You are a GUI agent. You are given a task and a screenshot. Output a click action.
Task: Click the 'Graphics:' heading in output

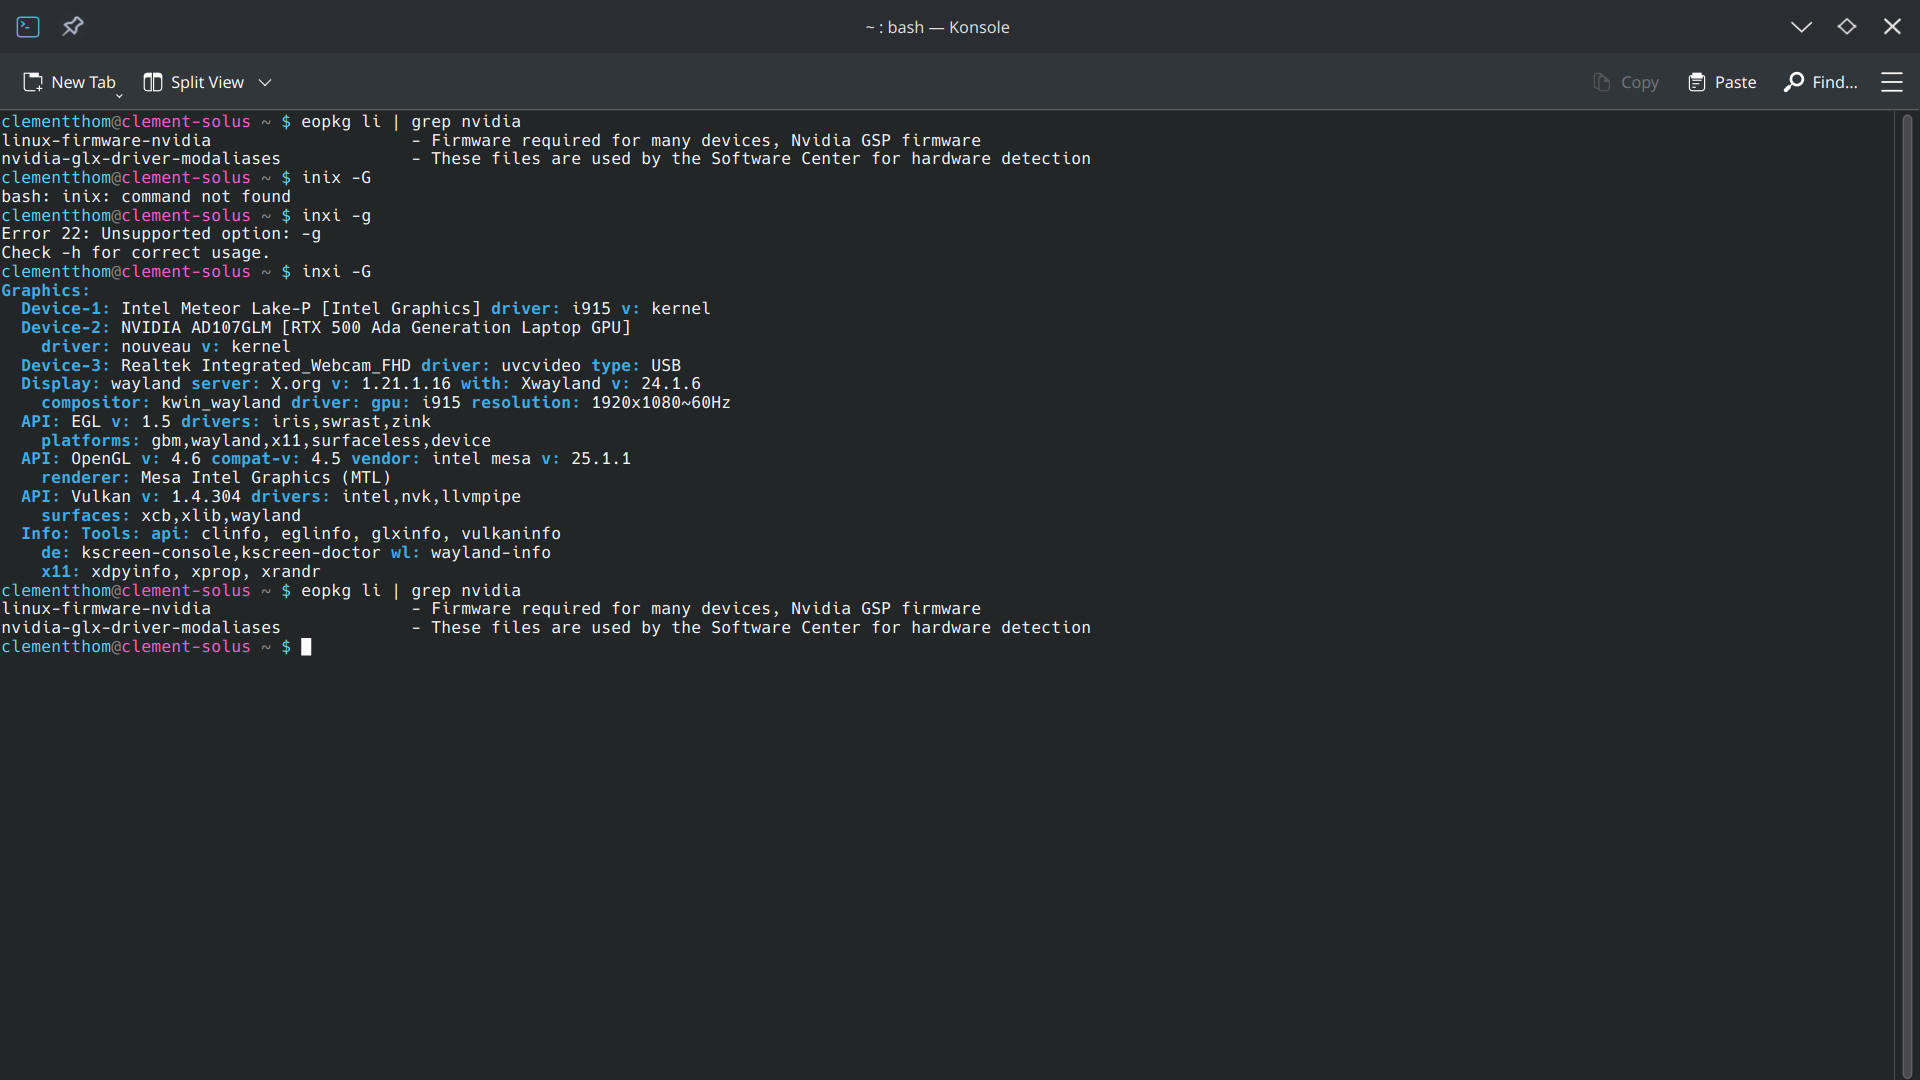[x=45, y=291]
